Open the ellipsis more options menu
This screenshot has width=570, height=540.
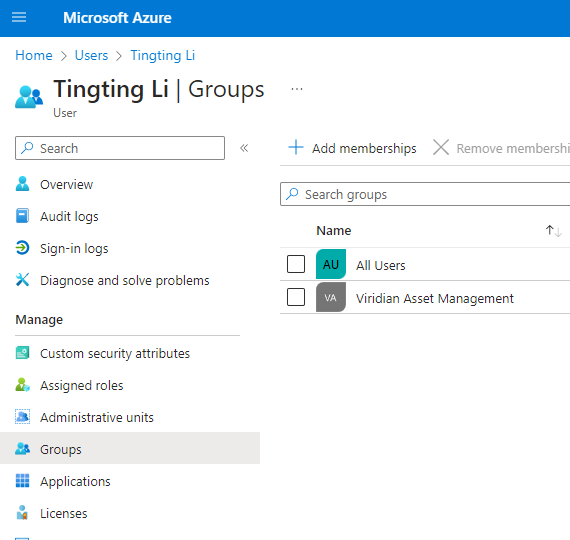point(297,89)
